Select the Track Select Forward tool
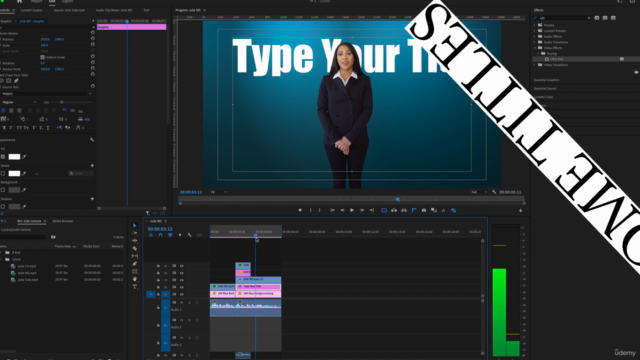The image size is (640, 360). click(135, 233)
